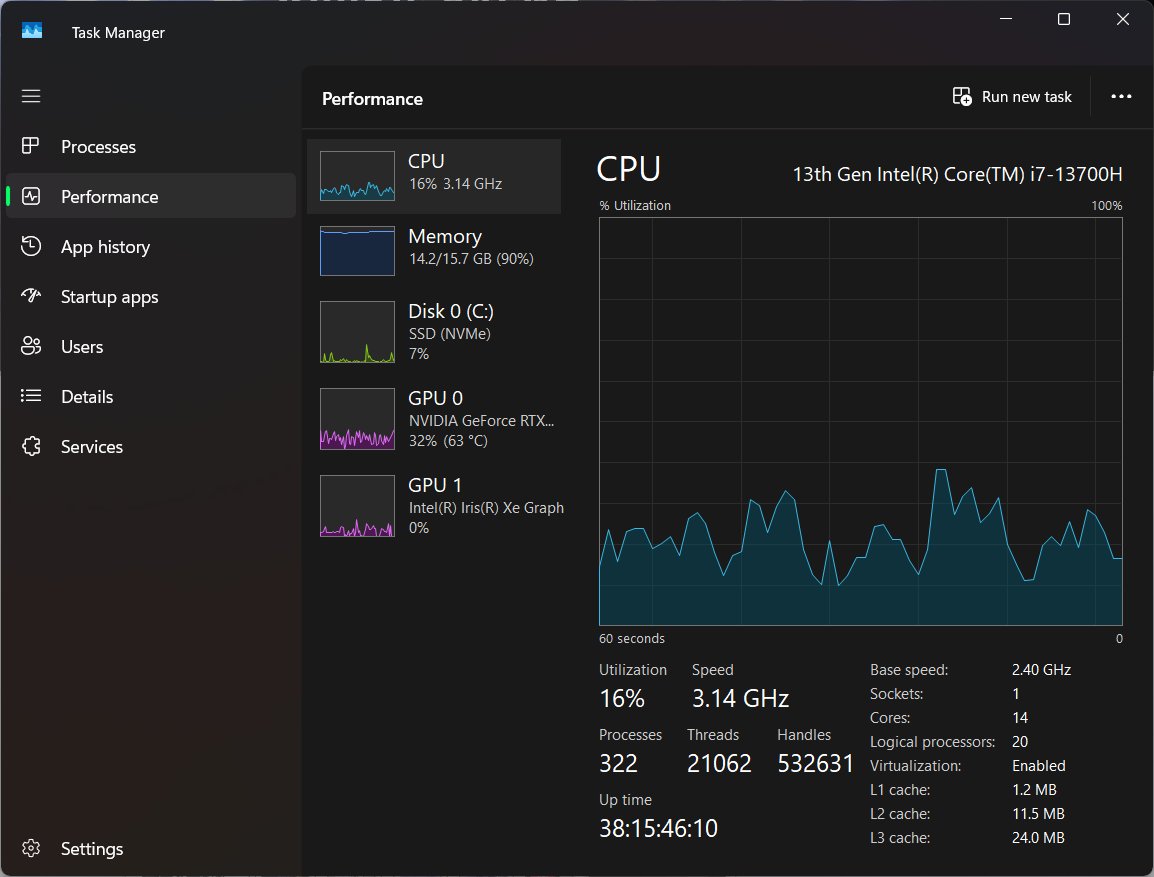Click the Performance sidebar icon
The width and height of the screenshot is (1154, 877).
click(31, 196)
